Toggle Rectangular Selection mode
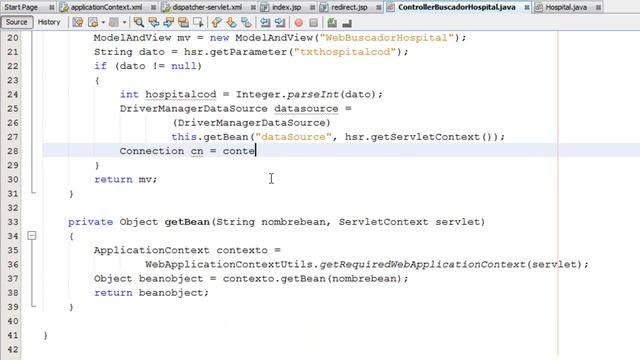The image size is (640, 360). [x=198, y=22]
